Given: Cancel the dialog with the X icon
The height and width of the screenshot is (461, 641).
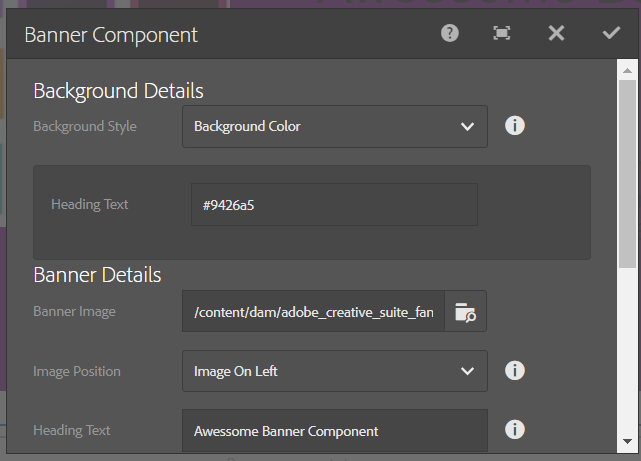Looking at the screenshot, I should (x=556, y=33).
